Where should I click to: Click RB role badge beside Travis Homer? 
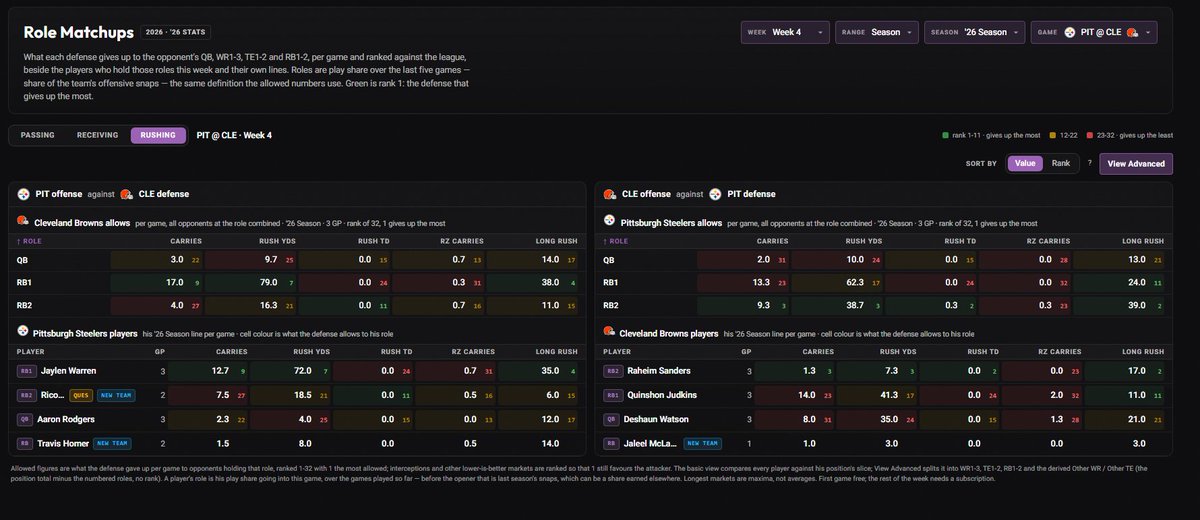[x=26, y=442]
